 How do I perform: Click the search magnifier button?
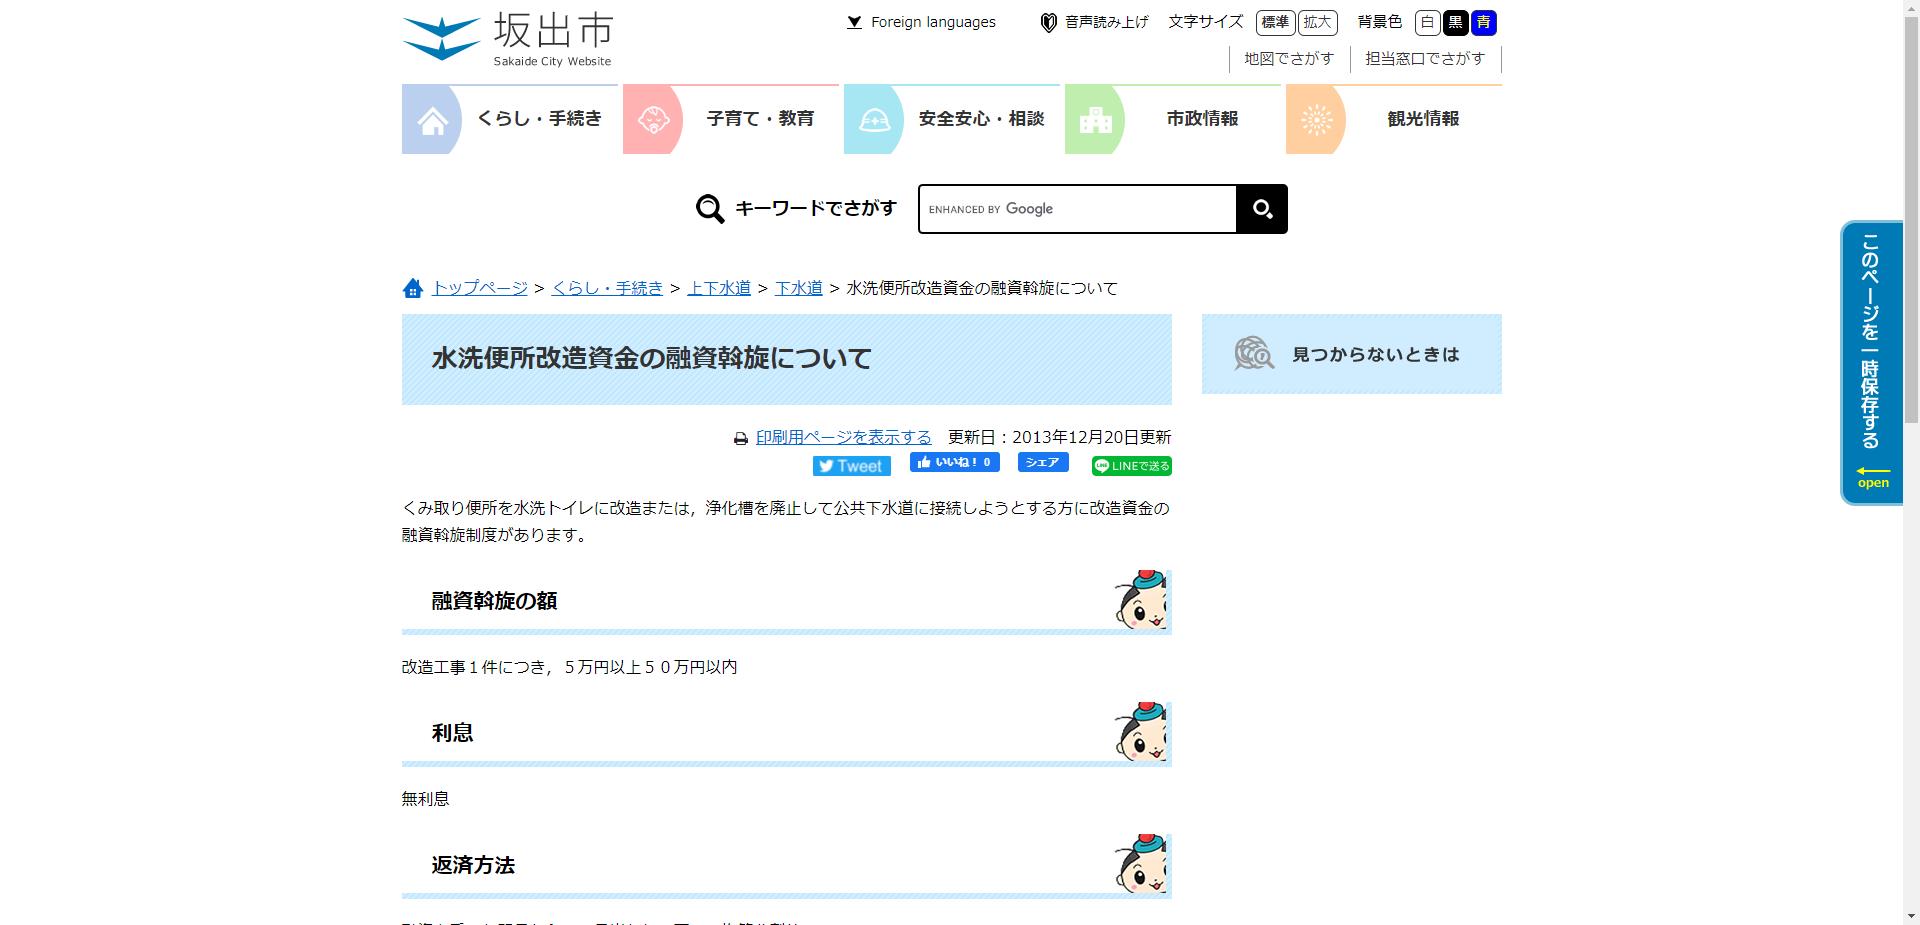[1261, 208]
